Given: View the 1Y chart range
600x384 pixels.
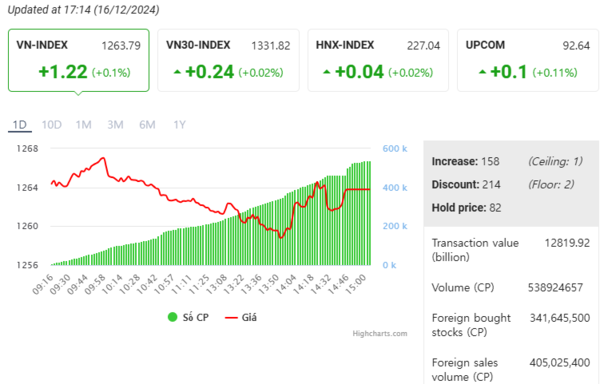Looking at the screenshot, I should click(x=179, y=125).
